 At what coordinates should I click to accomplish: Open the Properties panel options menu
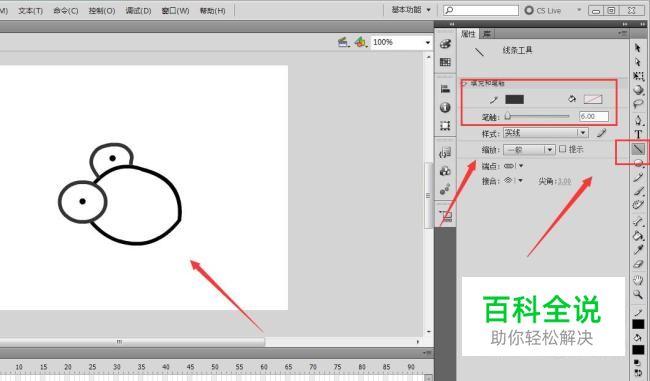pyautogui.click(x=623, y=33)
